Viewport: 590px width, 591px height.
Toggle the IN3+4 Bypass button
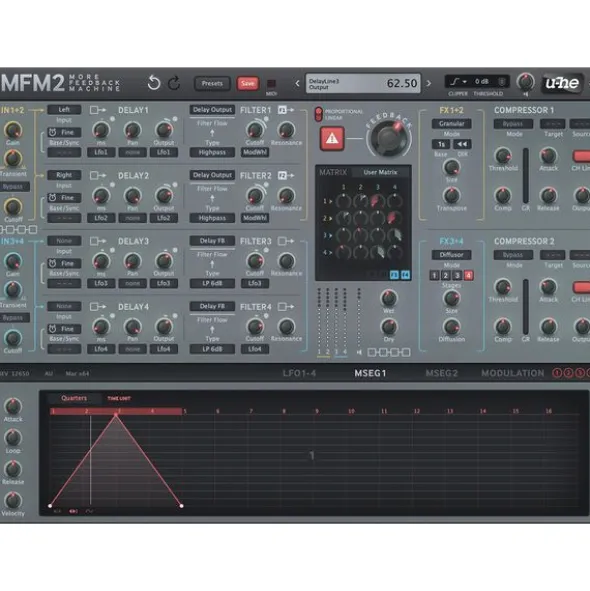[x=14, y=318]
